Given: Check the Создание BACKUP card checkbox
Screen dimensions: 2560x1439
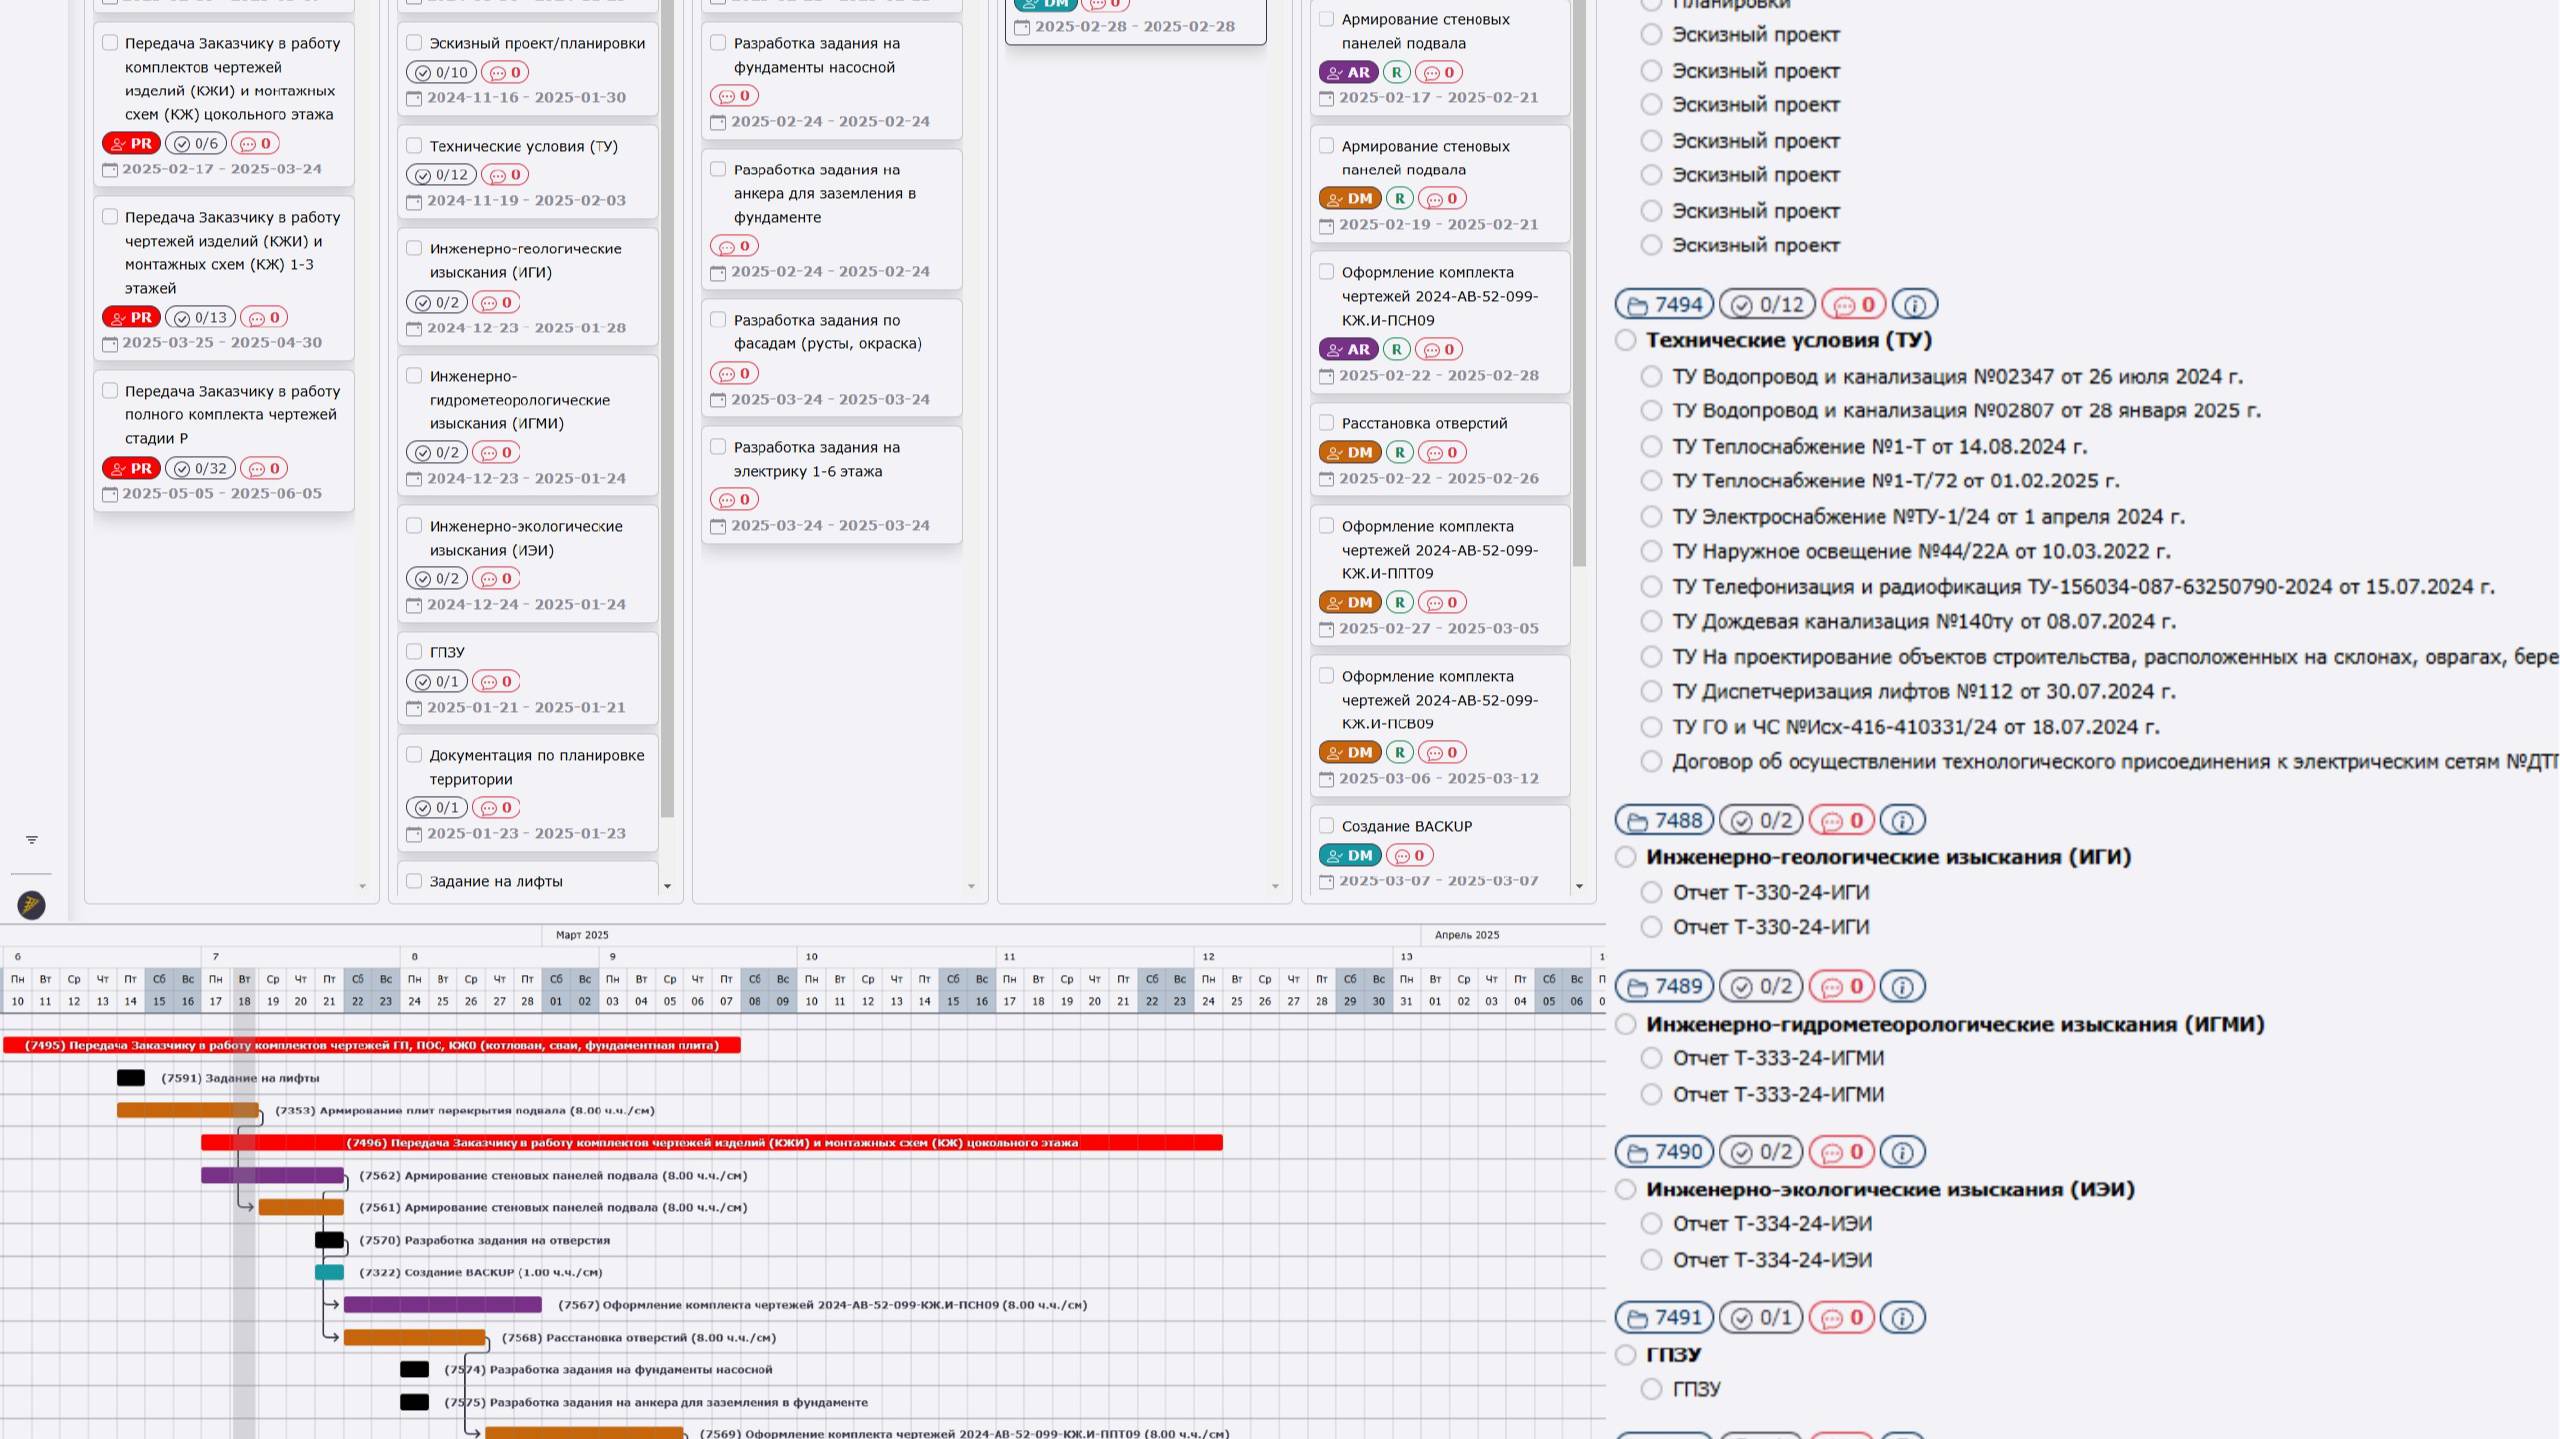Looking at the screenshot, I should [1327, 826].
